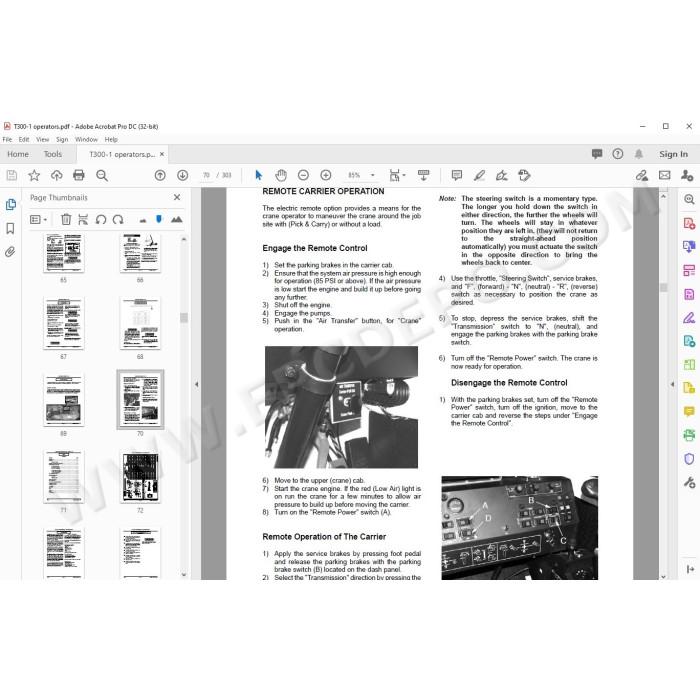Open the Sign menu
Viewport: 700px width, 700px height.
[62, 139]
